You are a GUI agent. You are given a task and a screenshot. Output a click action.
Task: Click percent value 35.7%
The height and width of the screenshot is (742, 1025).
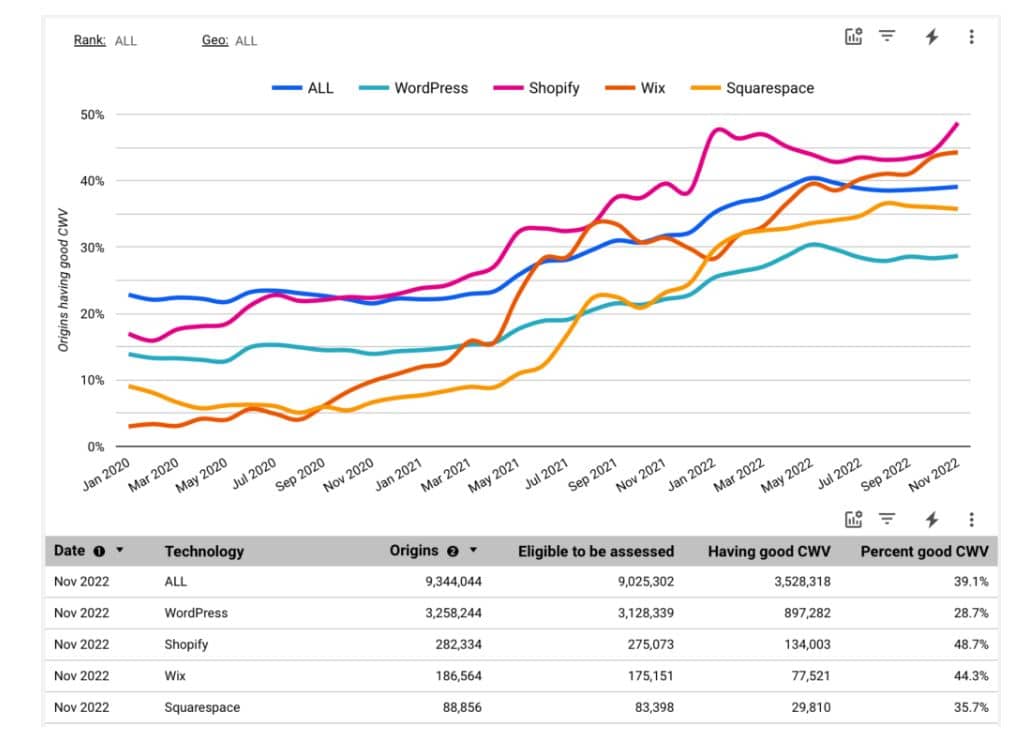[971, 707]
